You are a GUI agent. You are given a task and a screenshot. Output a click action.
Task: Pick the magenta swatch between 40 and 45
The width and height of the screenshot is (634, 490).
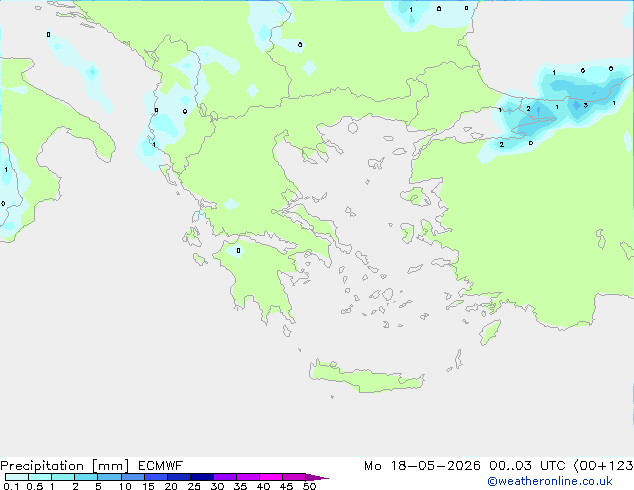(x=271, y=477)
